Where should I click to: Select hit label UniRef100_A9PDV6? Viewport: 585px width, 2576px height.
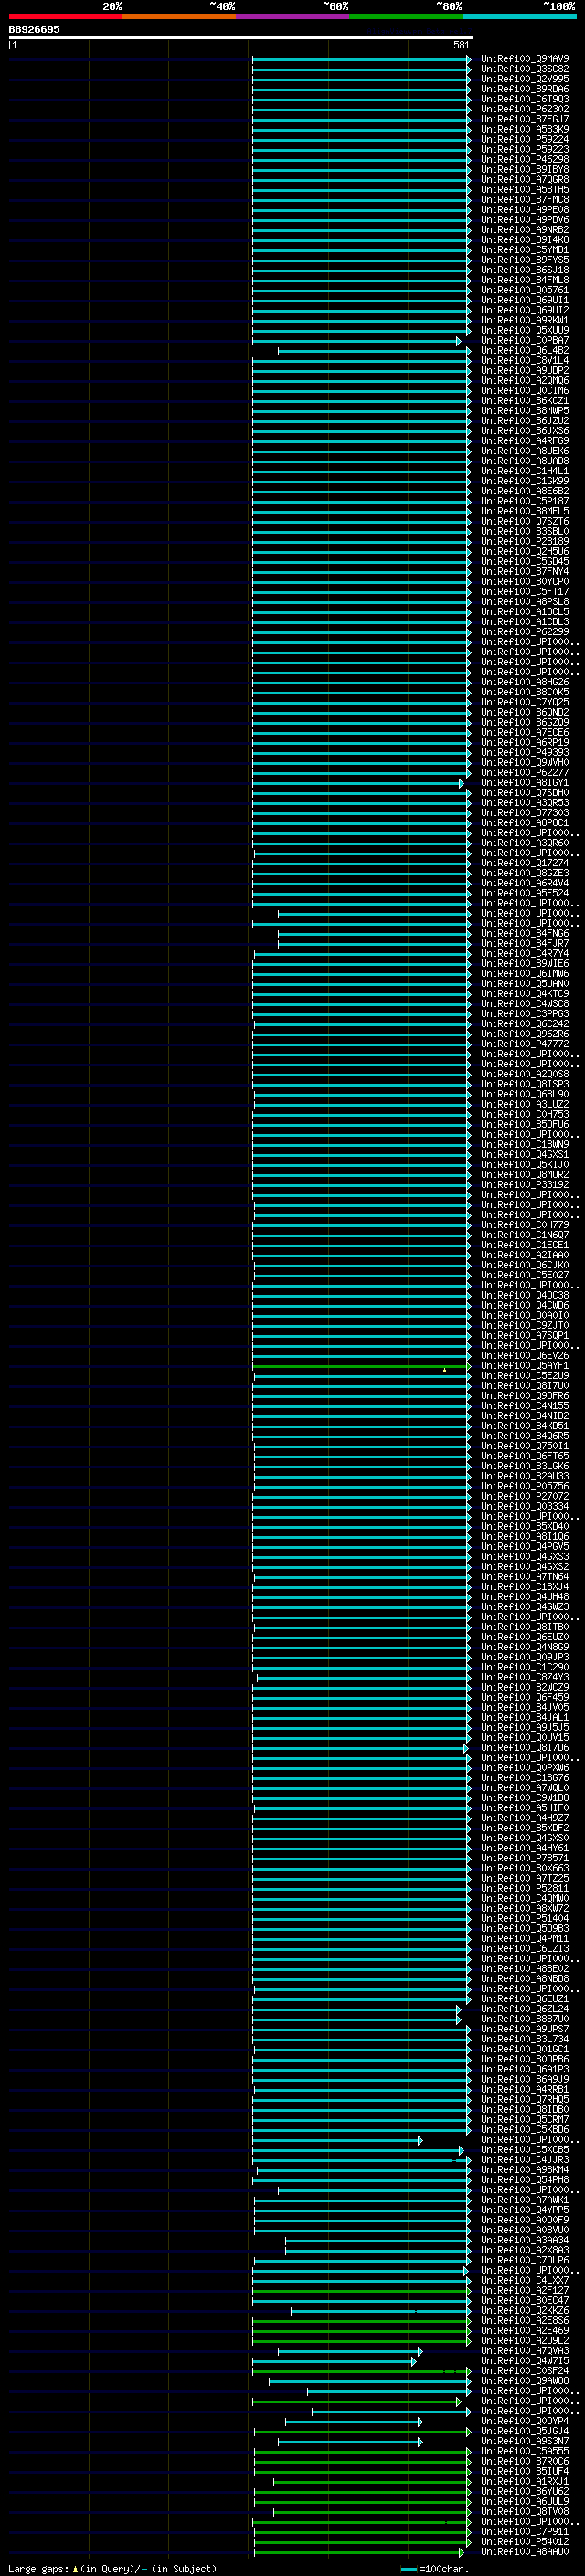click(525, 220)
